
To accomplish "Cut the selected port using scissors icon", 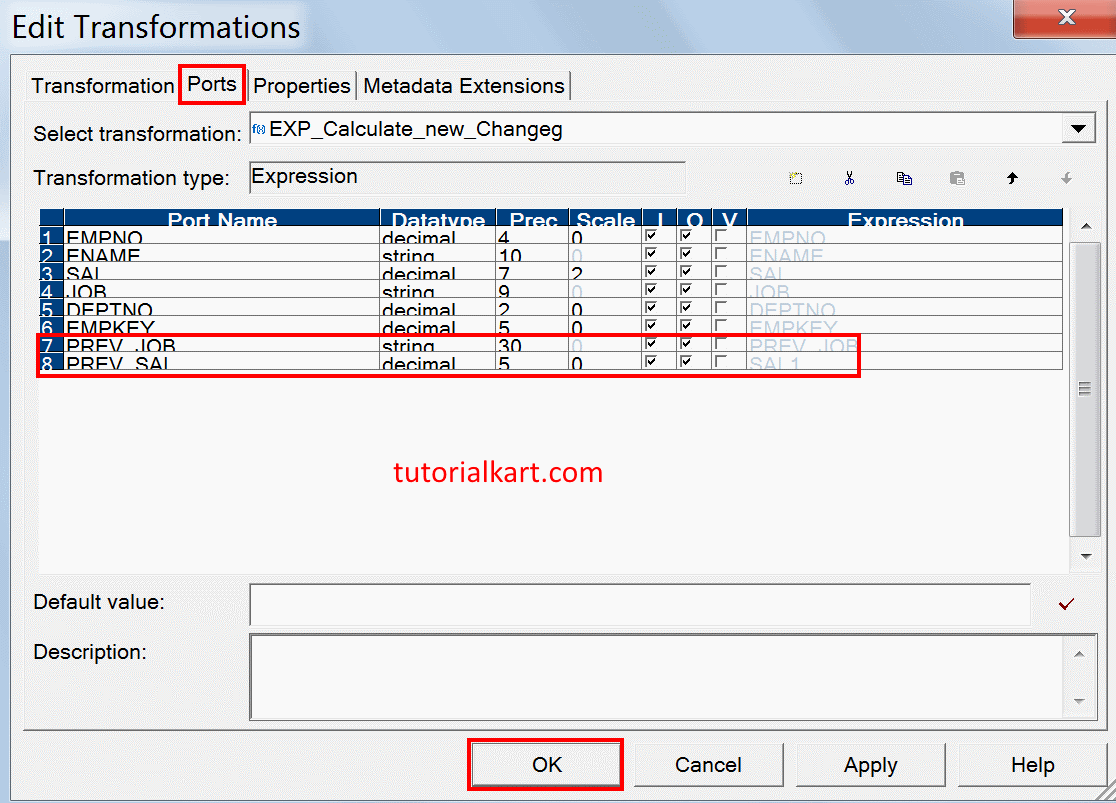I will [849, 177].
